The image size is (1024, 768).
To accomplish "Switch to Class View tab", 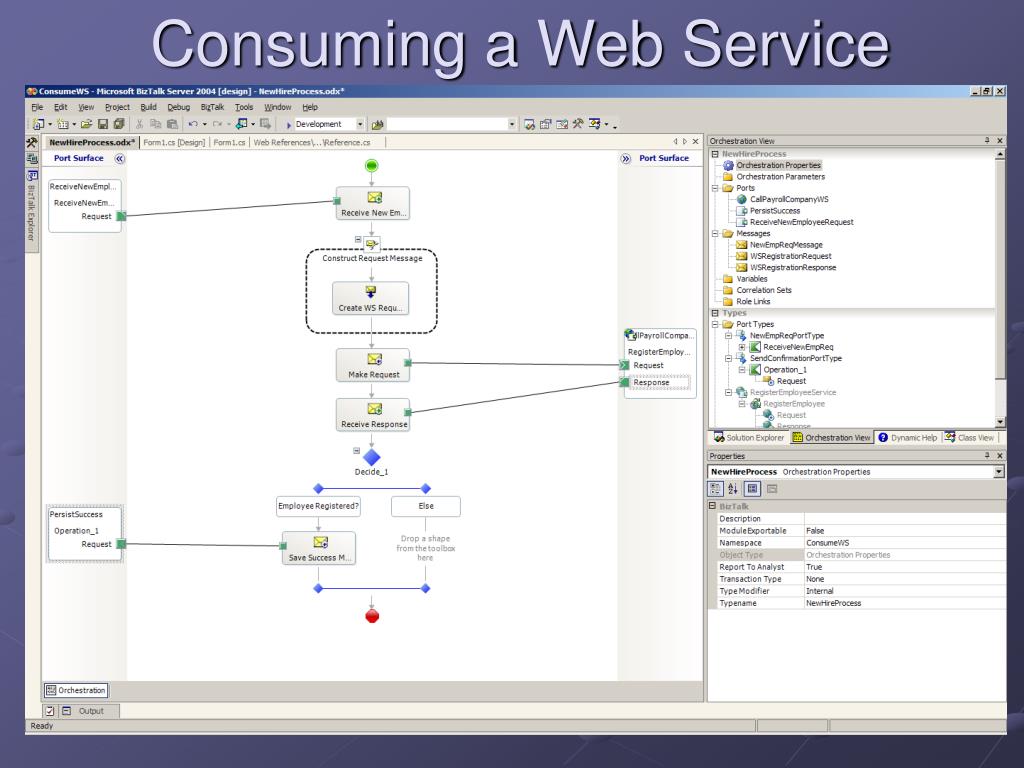I will (x=970, y=438).
